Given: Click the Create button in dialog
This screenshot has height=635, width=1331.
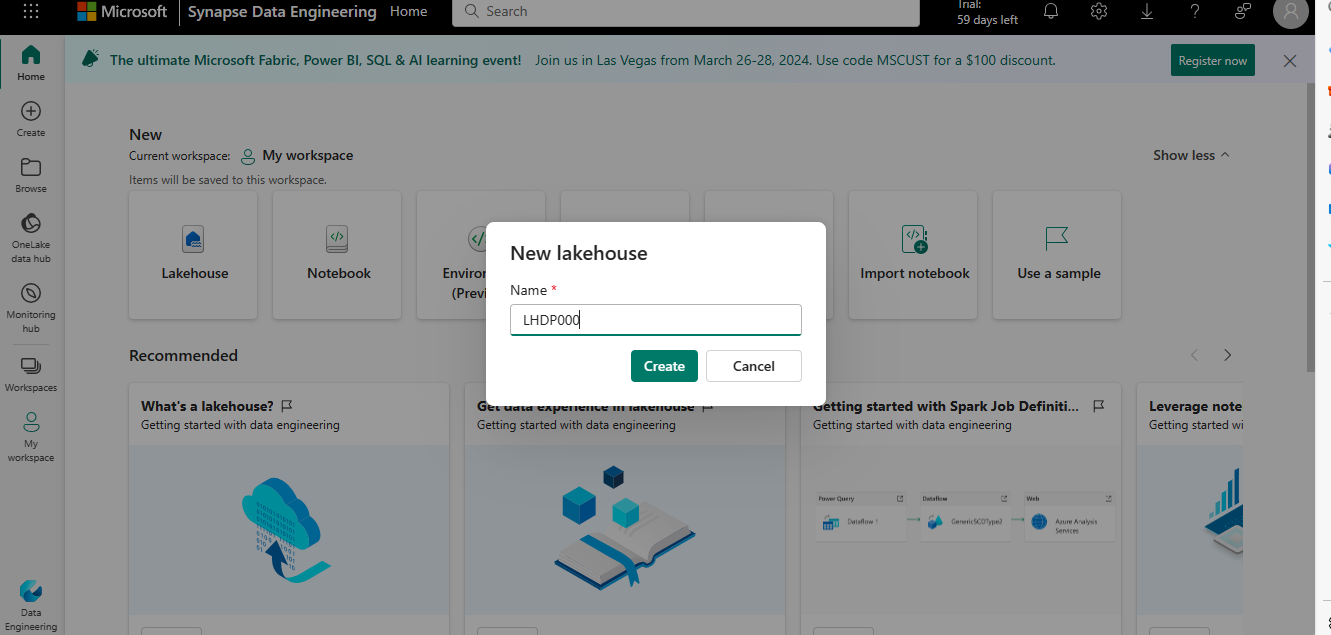Looking at the screenshot, I should pos(664,366).
